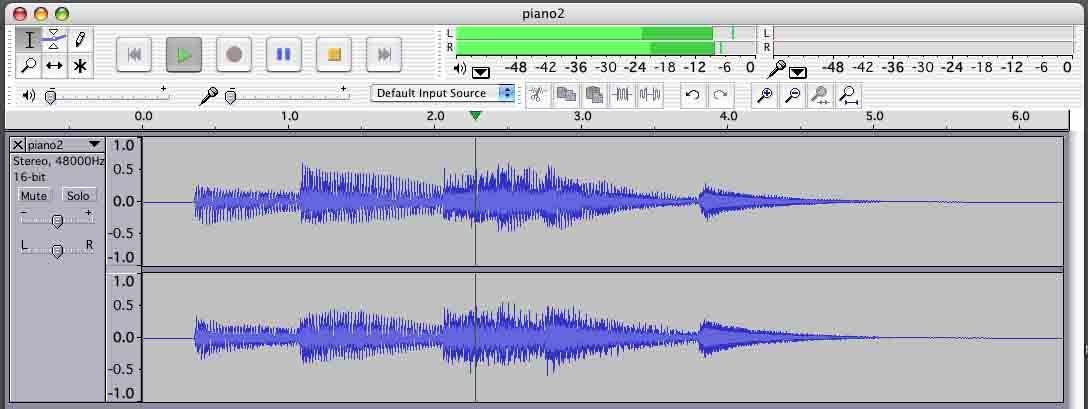Image resolution: width=1088 pixels, height=409 pixels.
Task: Select the Multi-tool asterisk icon
Action: [80, 66]
